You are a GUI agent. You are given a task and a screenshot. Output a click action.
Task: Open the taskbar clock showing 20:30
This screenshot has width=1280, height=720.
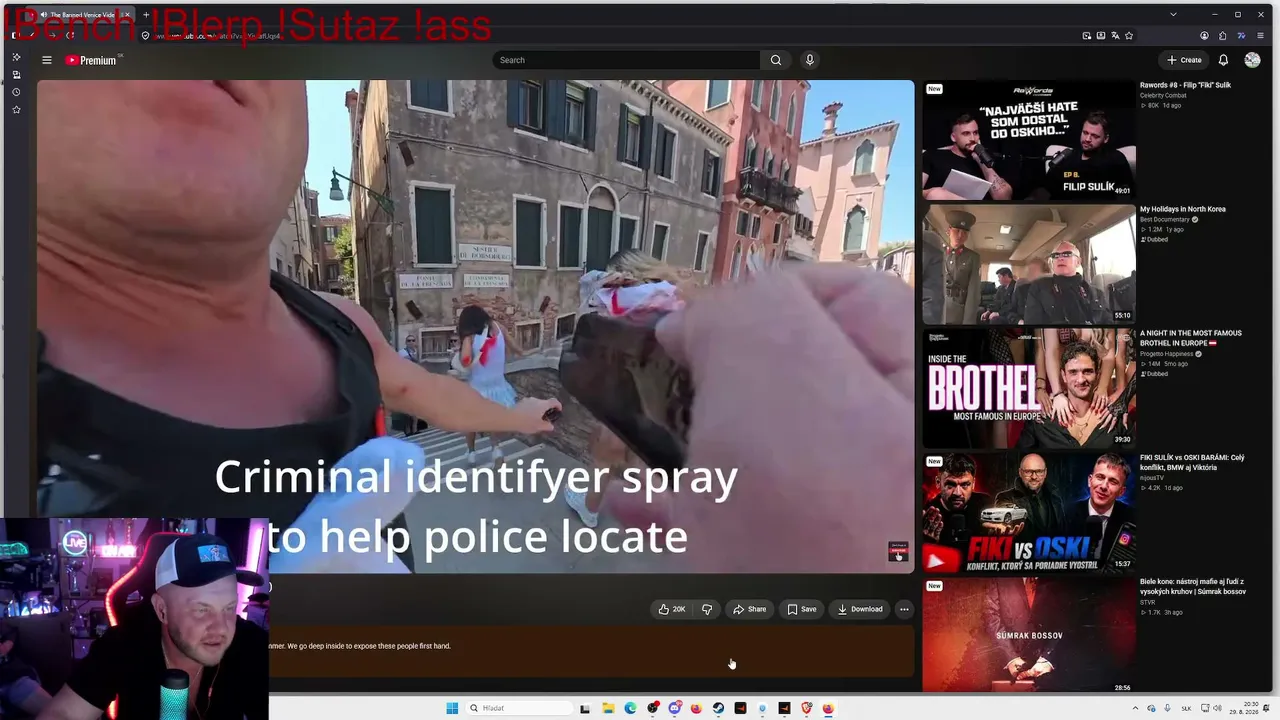pyautogui.click(x=1243, y=708)
